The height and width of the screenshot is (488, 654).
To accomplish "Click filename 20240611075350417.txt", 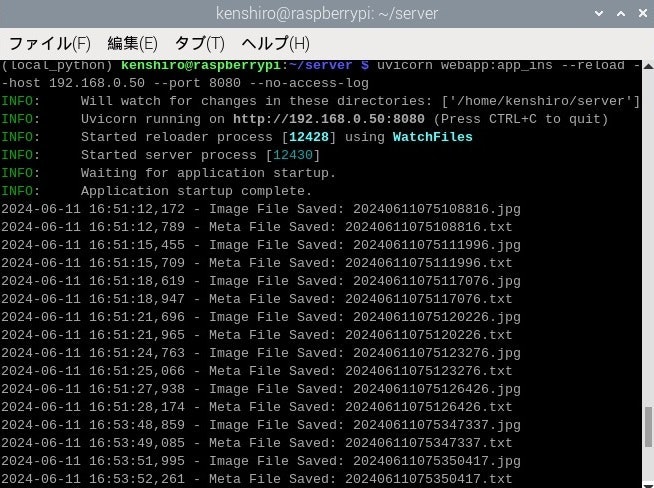I will [428, 479].
